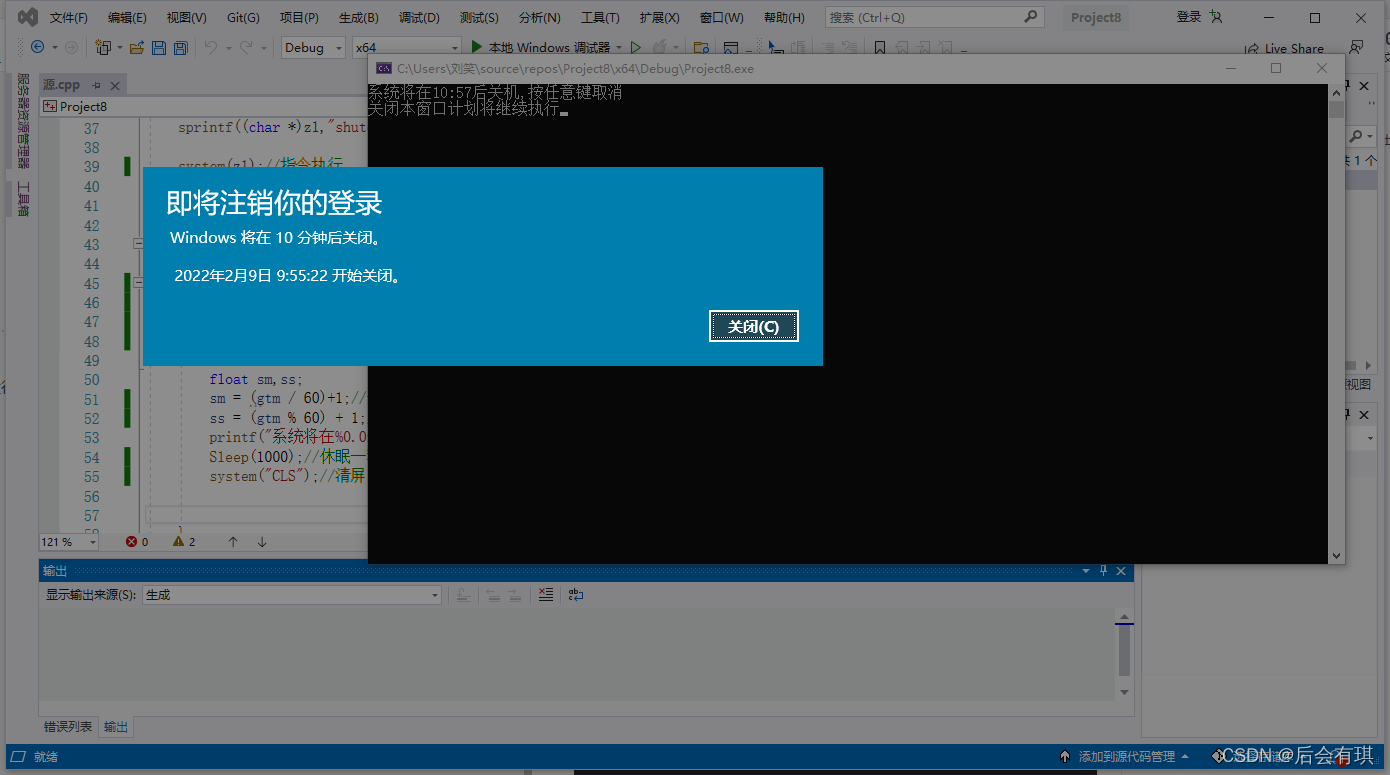The height and width of the screenshot is (775, 1390).
Task: Open the 文件(F) menu
Action: click(x=69, y=18)
